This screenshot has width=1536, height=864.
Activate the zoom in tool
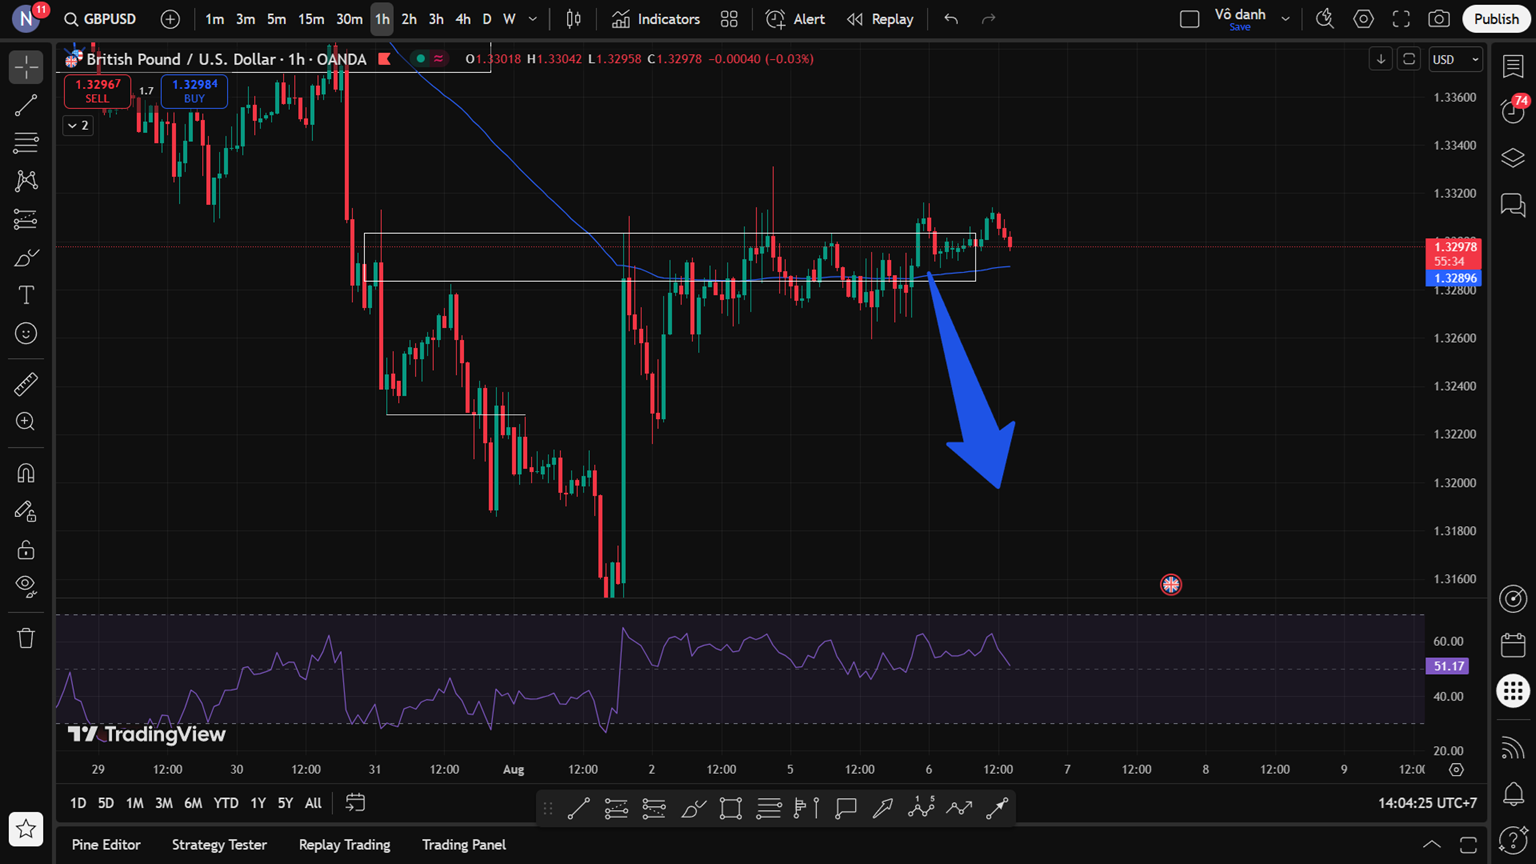[26, 422]
